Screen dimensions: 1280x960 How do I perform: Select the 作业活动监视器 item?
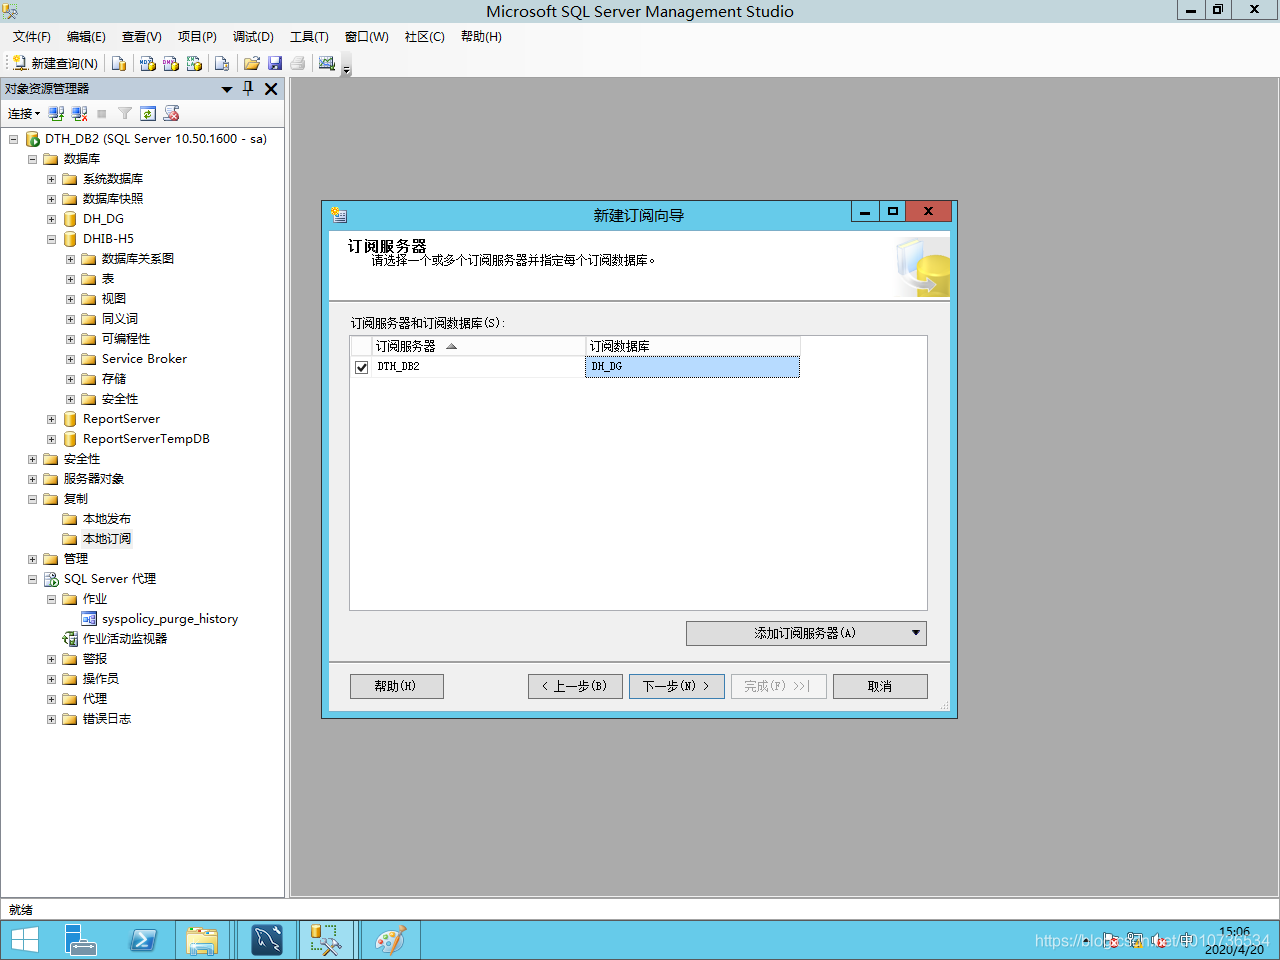125,639
